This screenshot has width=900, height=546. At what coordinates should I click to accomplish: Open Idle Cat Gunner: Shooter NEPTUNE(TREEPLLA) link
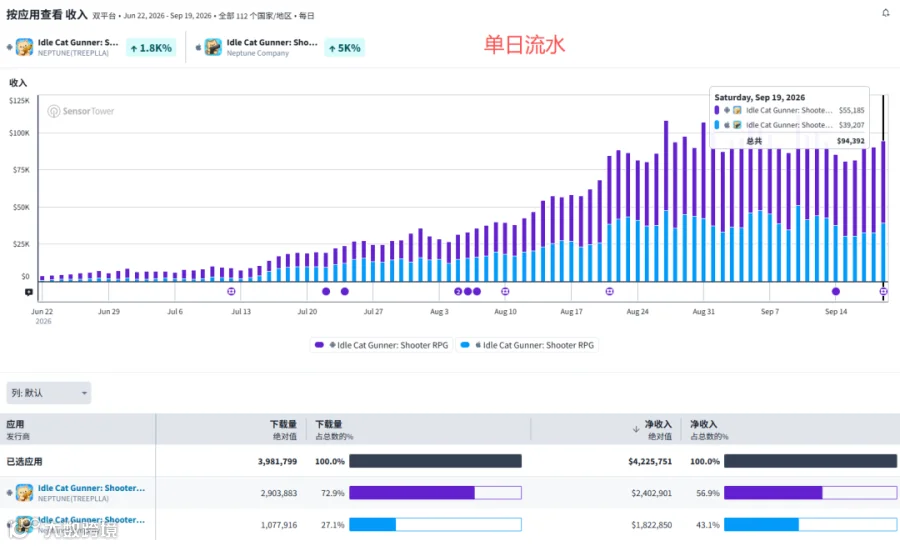tap(91, 488)
